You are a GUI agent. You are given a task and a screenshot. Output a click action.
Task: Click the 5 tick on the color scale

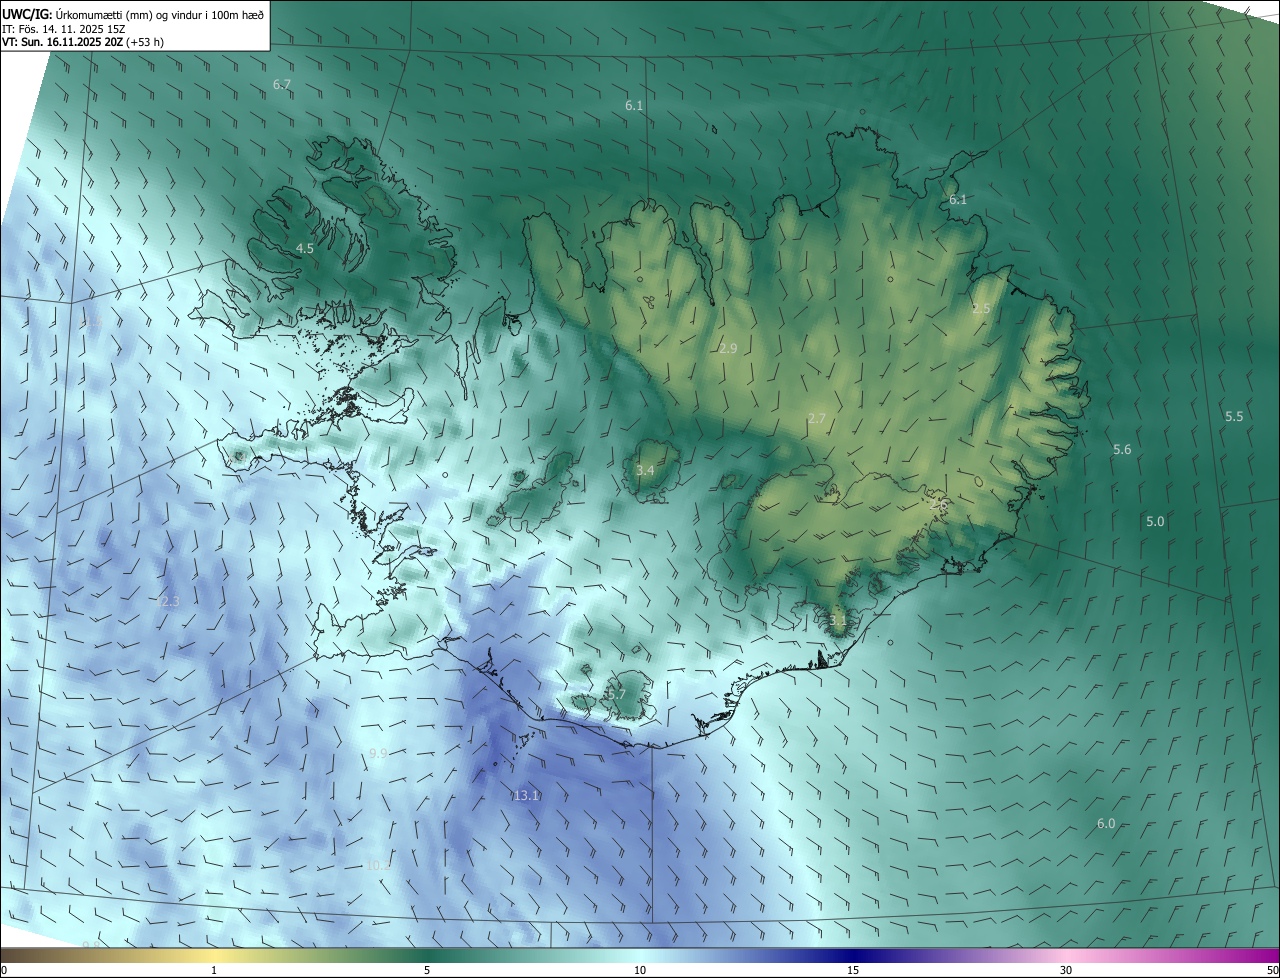point(427,970)
